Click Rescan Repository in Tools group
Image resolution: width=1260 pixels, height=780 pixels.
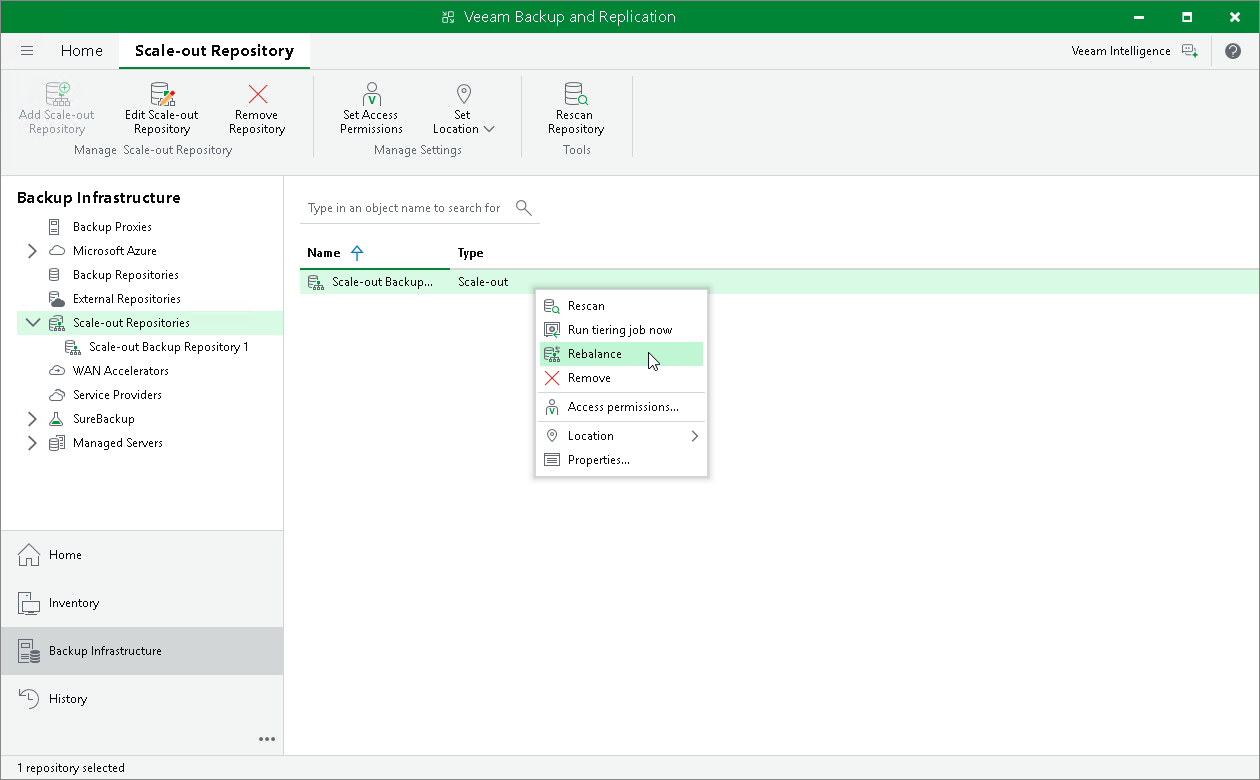click(x=576, y=108)
